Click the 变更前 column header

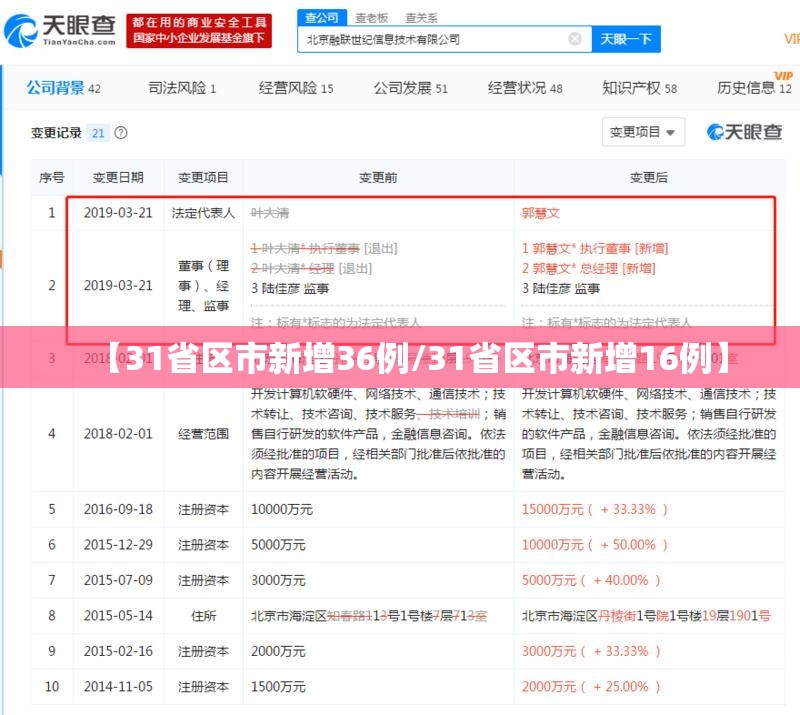[x=378, y=178]
